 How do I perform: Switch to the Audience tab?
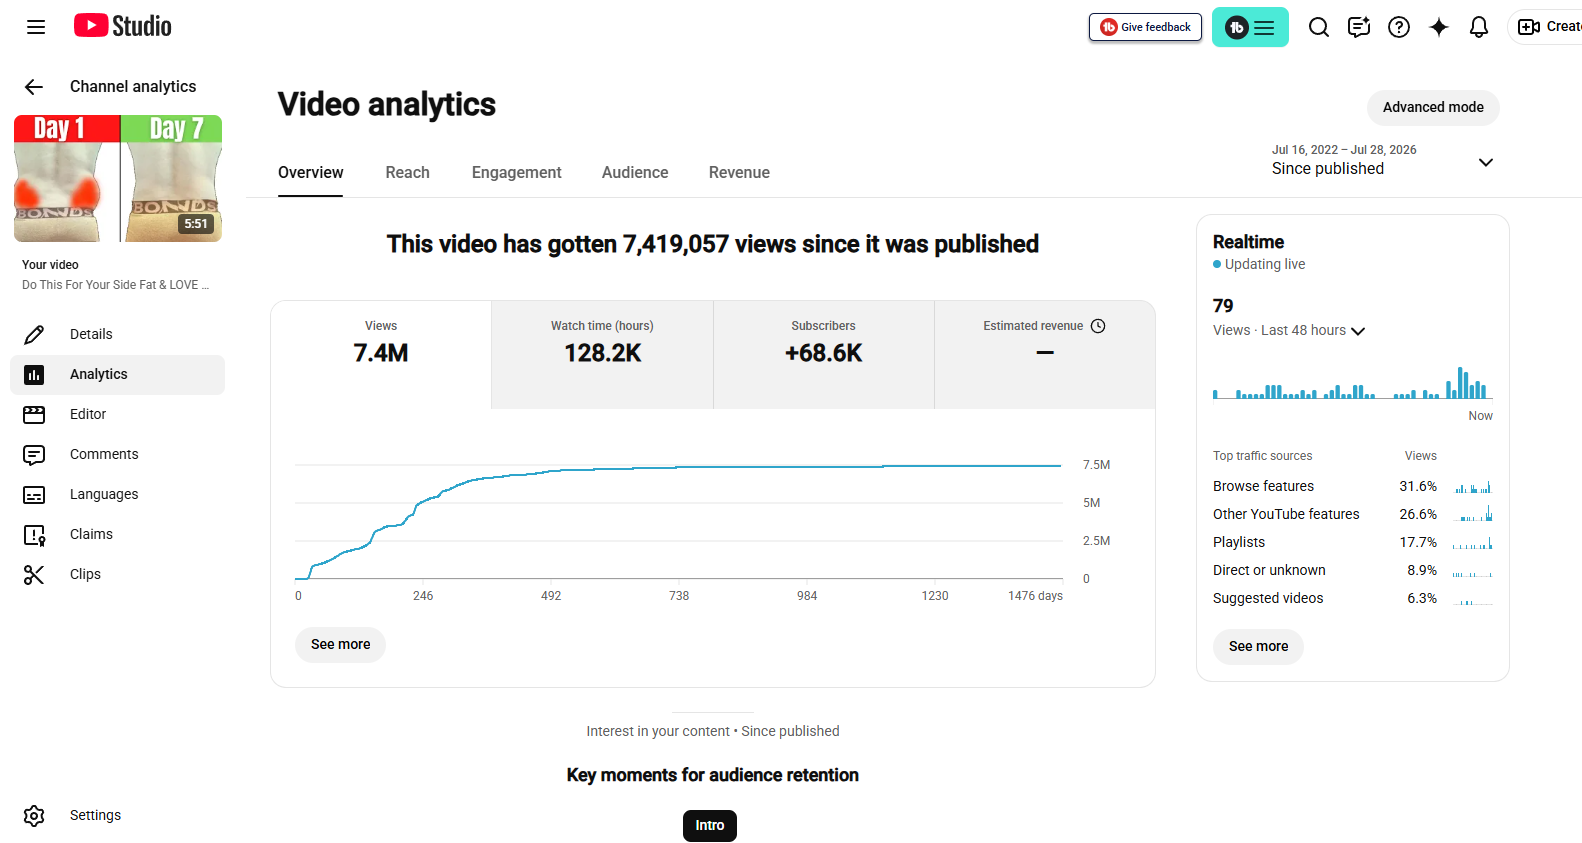pos(635,173)
